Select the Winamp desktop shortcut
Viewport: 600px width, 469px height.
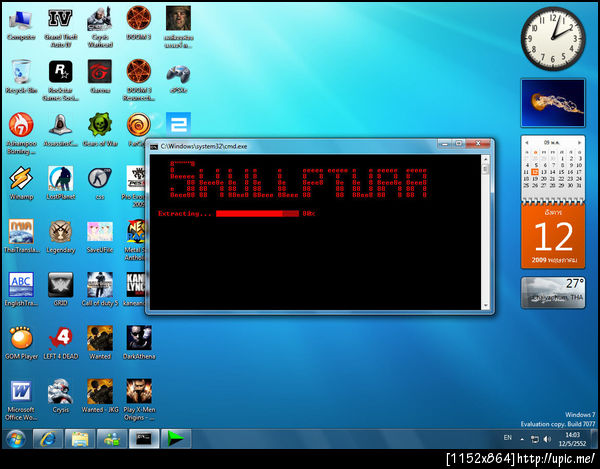[x=21, y=183]
